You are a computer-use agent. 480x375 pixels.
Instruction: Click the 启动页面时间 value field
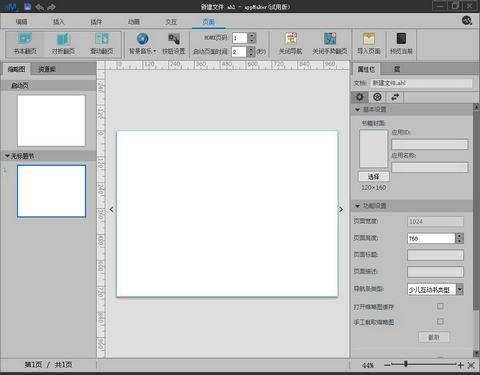point(239,51)
